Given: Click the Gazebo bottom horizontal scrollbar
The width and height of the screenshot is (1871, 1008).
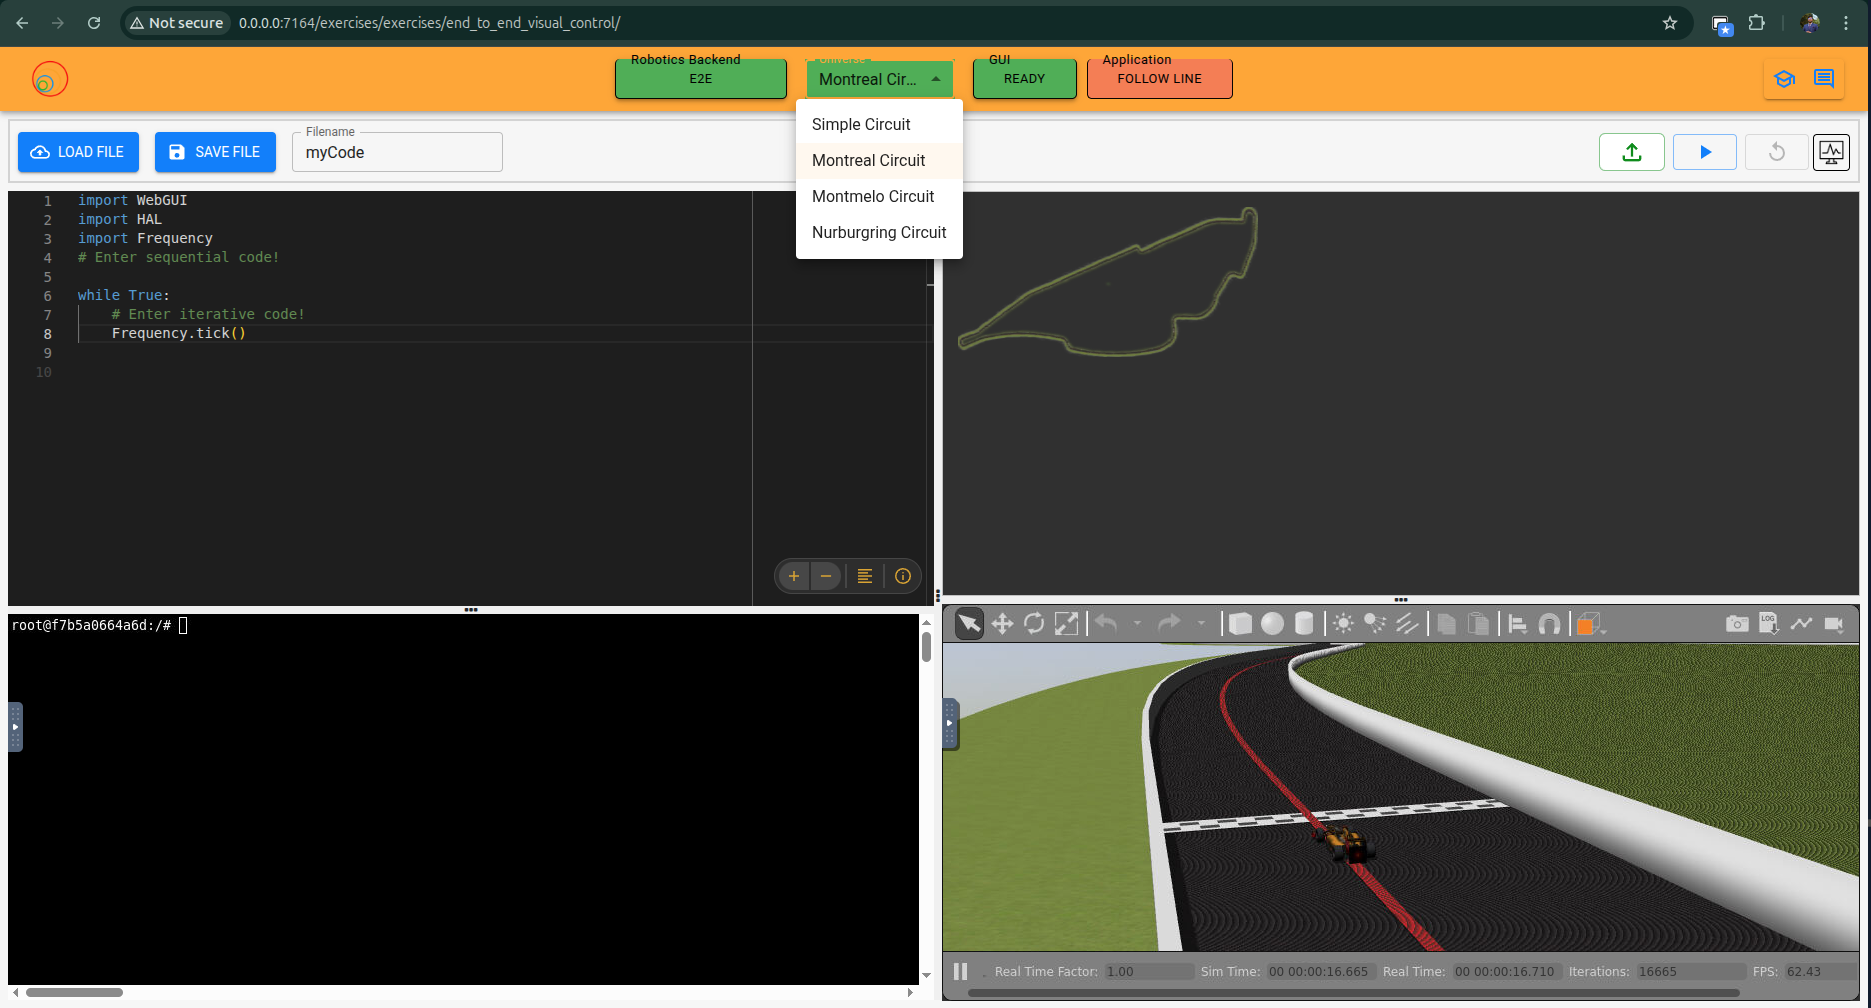Looking at the screenshot, I should coord(1353,993).
